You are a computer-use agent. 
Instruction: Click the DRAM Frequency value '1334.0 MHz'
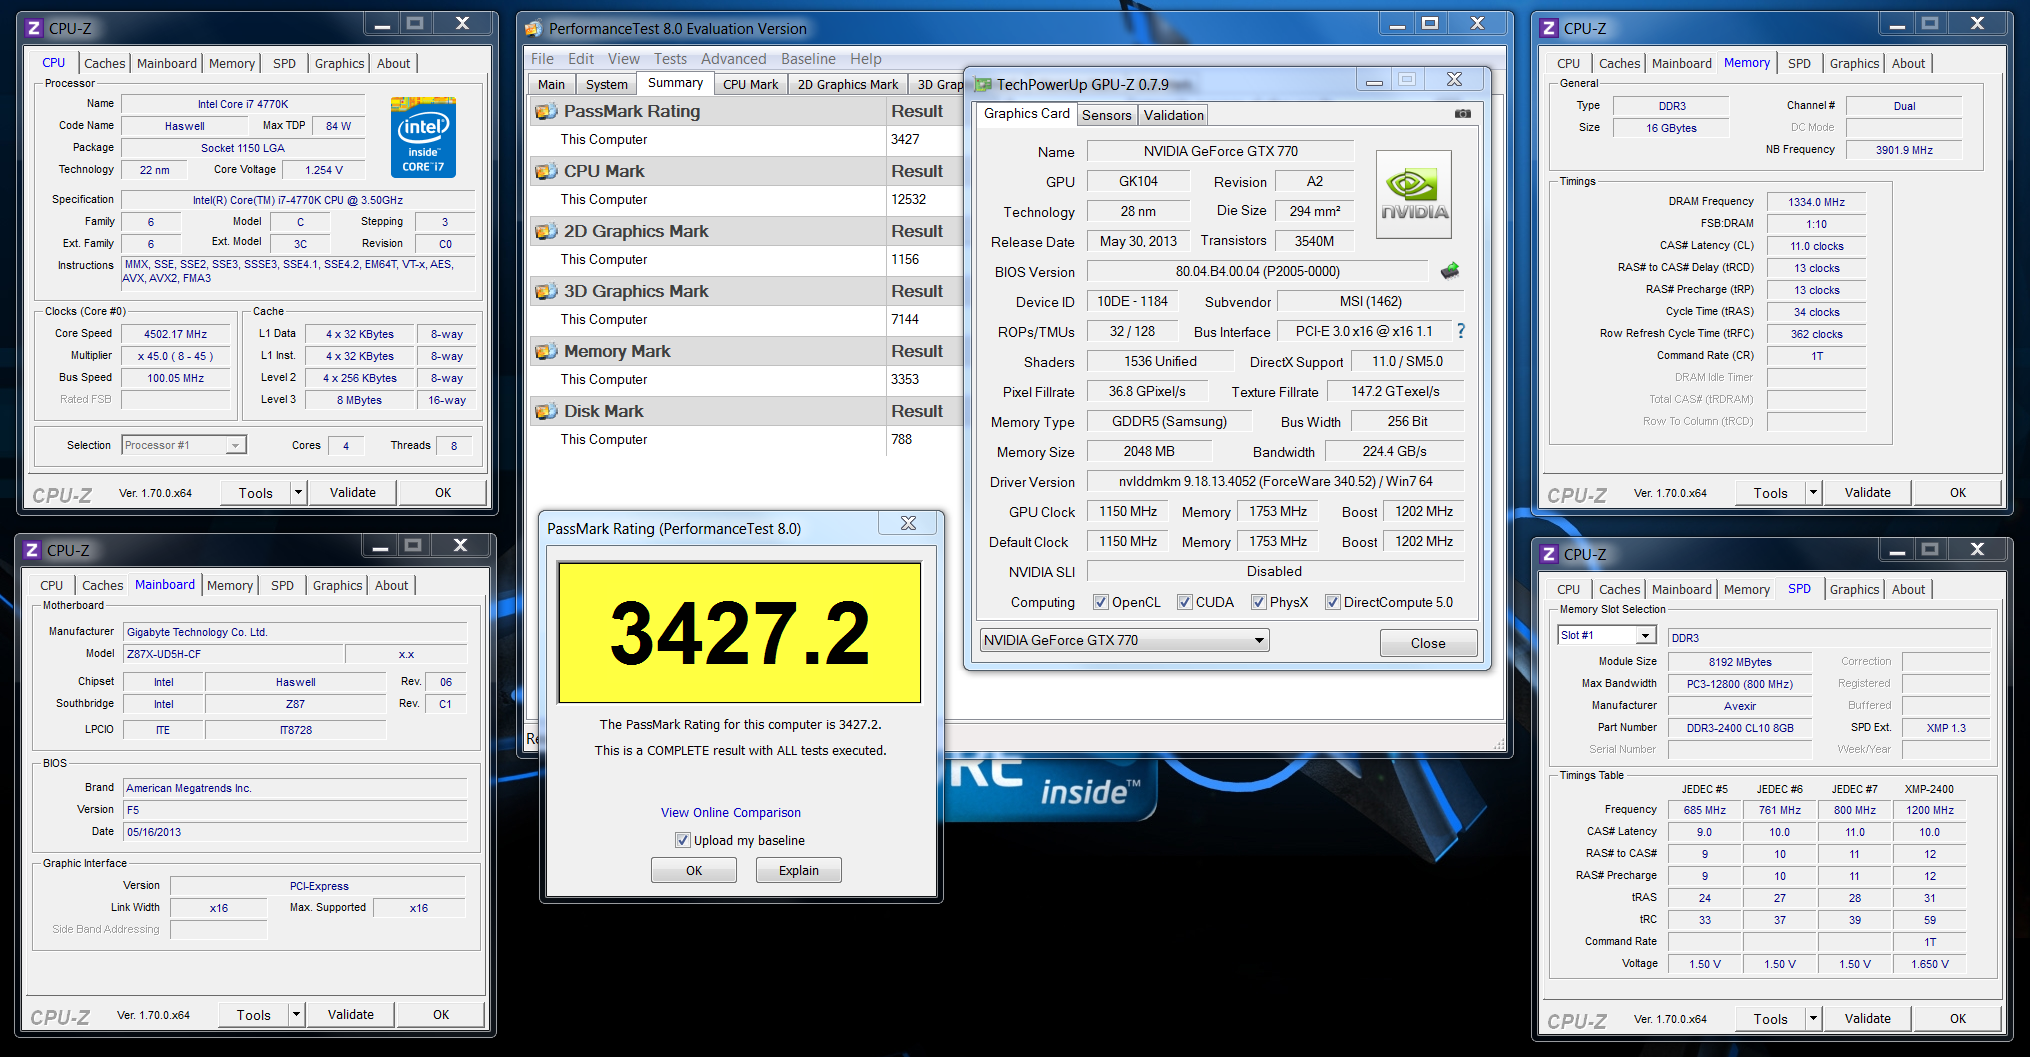1817,202
